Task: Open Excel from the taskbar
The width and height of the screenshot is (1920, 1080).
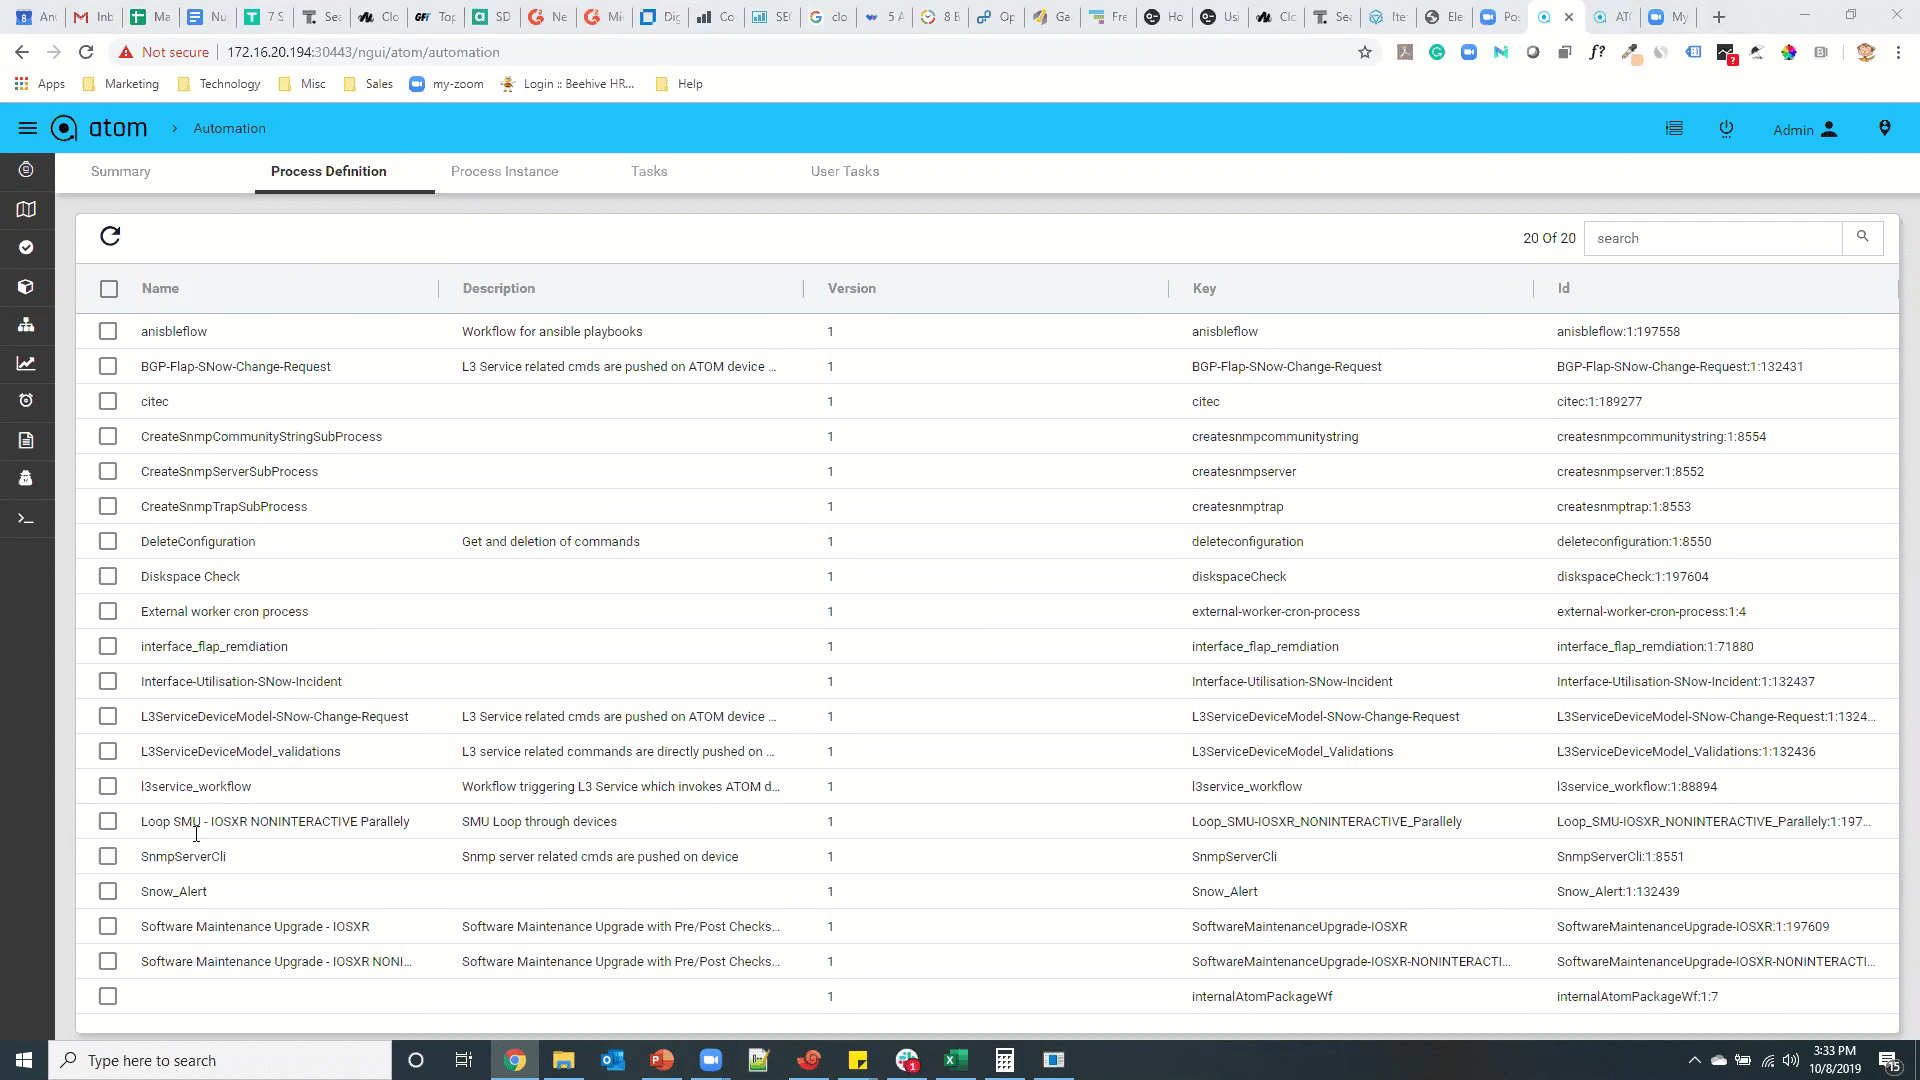Action: (955, 1060)
